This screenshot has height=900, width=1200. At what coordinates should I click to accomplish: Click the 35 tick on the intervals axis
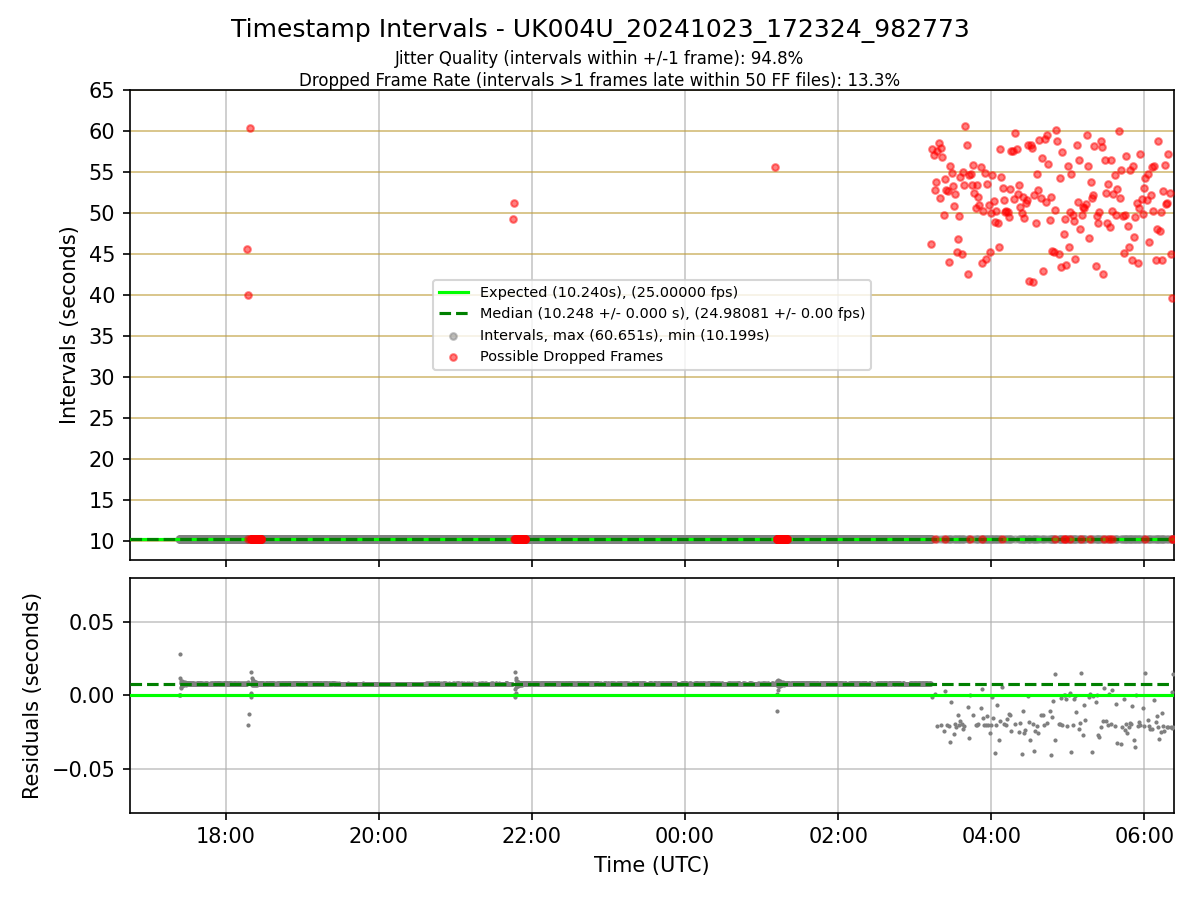[x=103, y=336]
